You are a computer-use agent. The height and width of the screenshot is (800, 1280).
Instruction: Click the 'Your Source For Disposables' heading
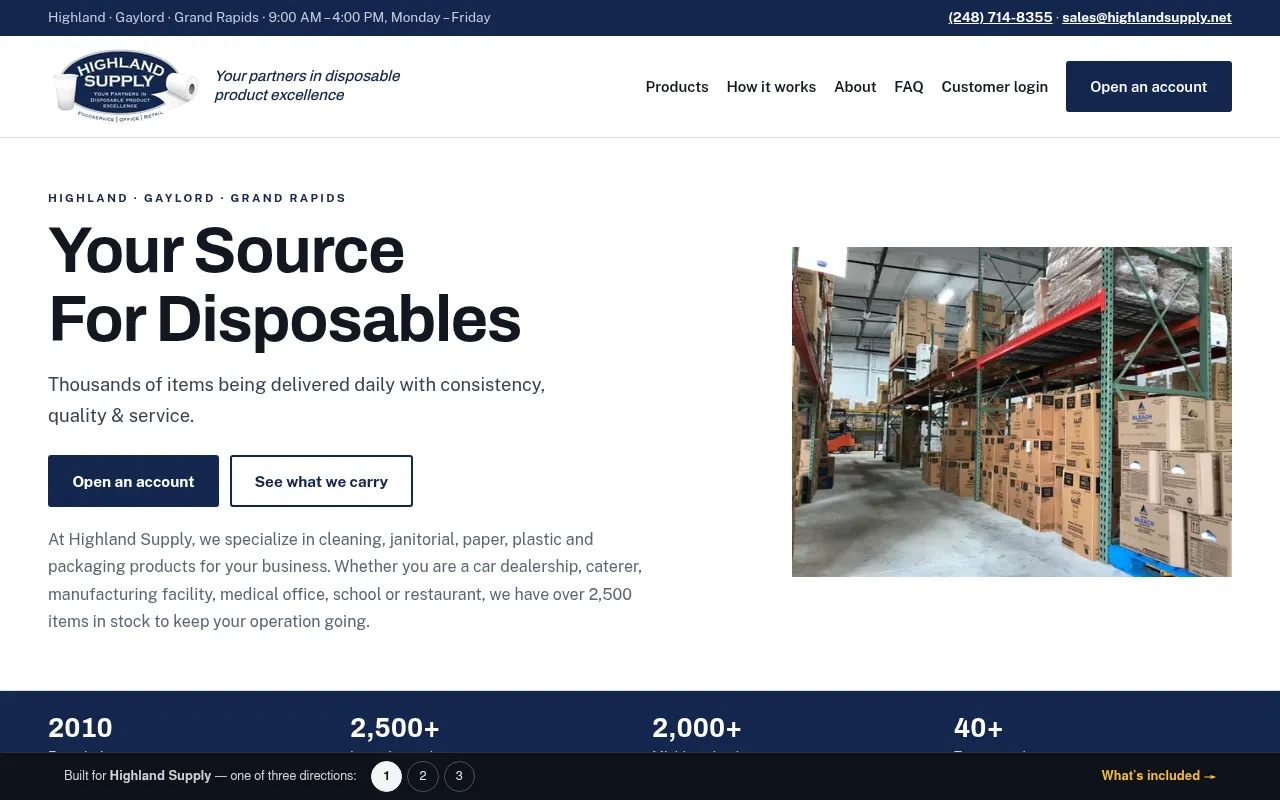pos(285,284)
